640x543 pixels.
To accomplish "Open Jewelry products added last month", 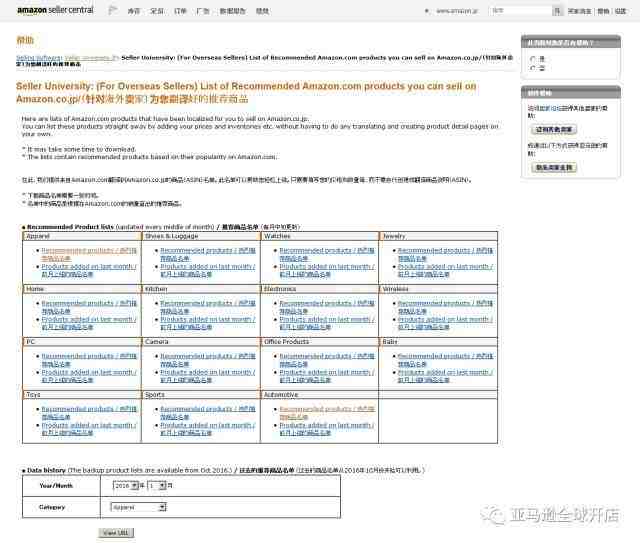I will [446, 270].
